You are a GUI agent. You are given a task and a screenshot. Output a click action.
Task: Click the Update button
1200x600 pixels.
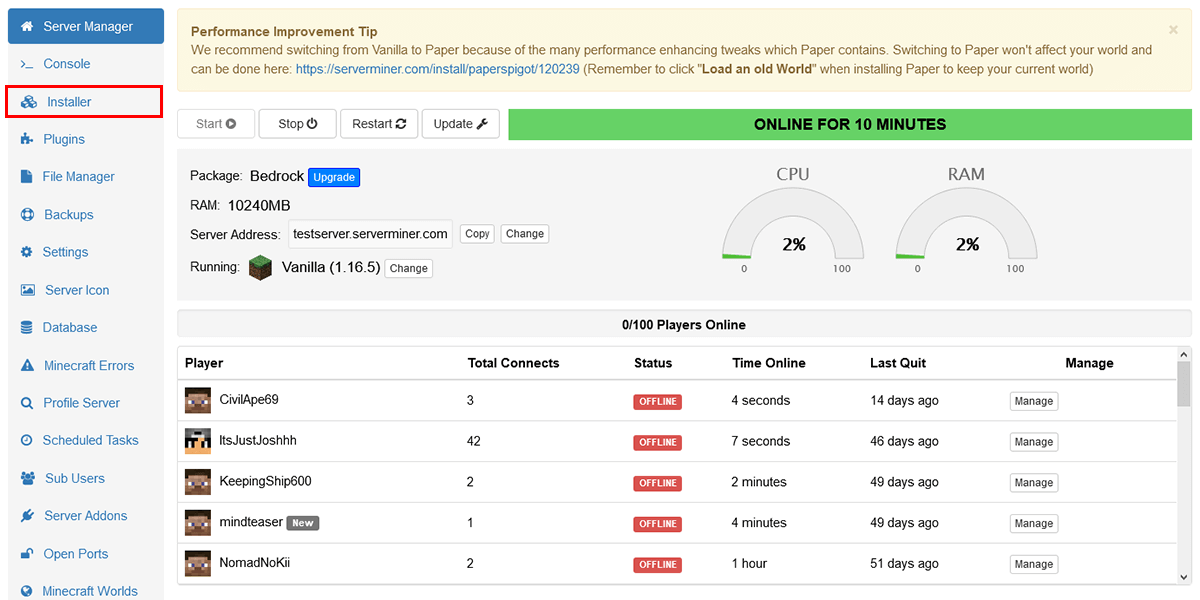point(460,124)
